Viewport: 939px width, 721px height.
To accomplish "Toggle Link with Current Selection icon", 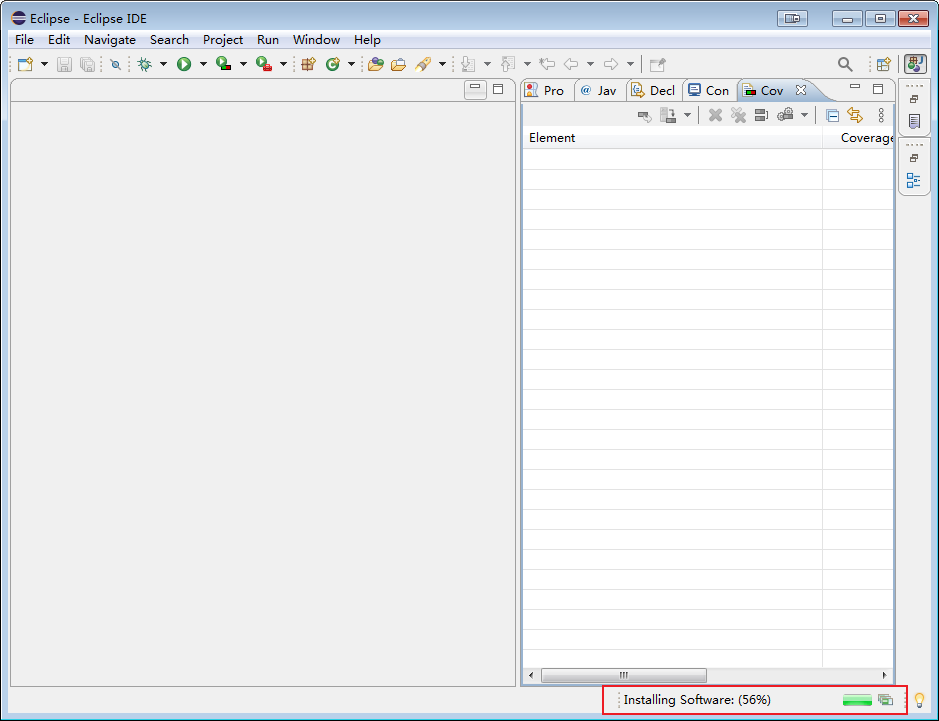I will pos(855,115).
